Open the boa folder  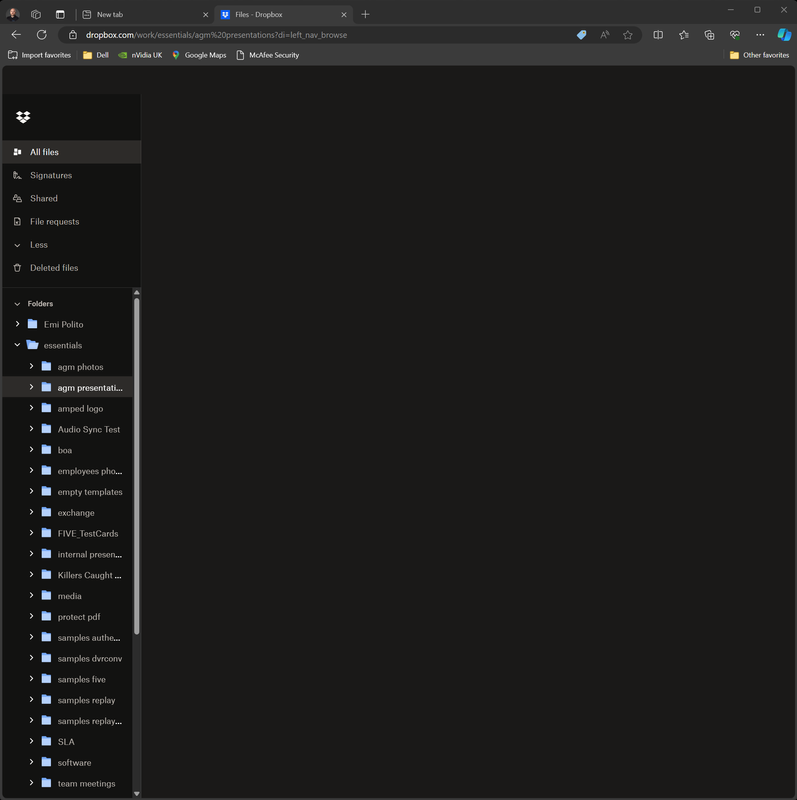pos(64,450)
